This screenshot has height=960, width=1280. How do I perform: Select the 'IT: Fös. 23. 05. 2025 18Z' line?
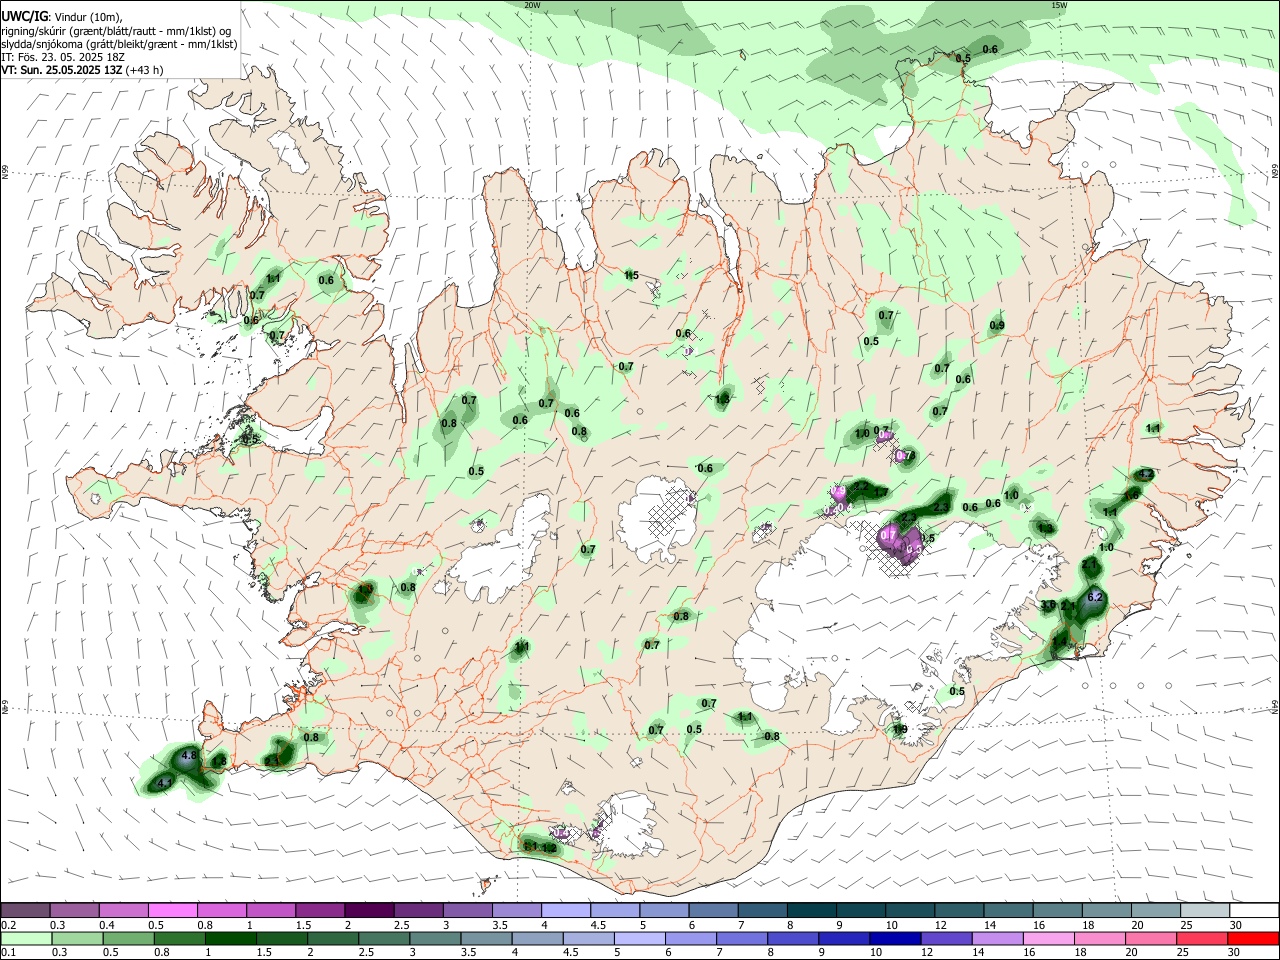tap(65, 57)
